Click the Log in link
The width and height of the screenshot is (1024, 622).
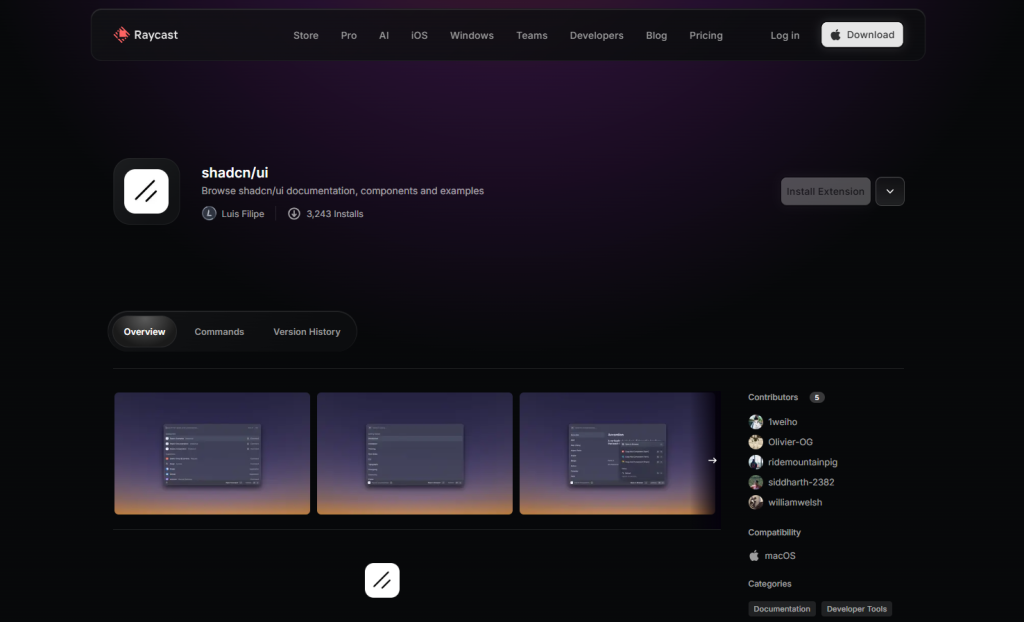(x=785, y=35)
